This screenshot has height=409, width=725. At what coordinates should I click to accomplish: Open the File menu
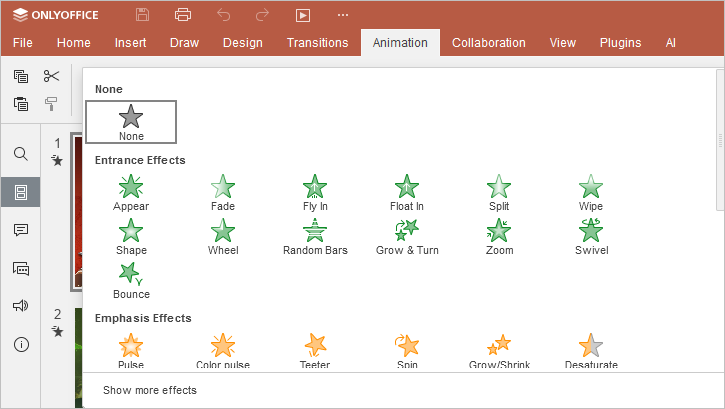pos(22,43)
